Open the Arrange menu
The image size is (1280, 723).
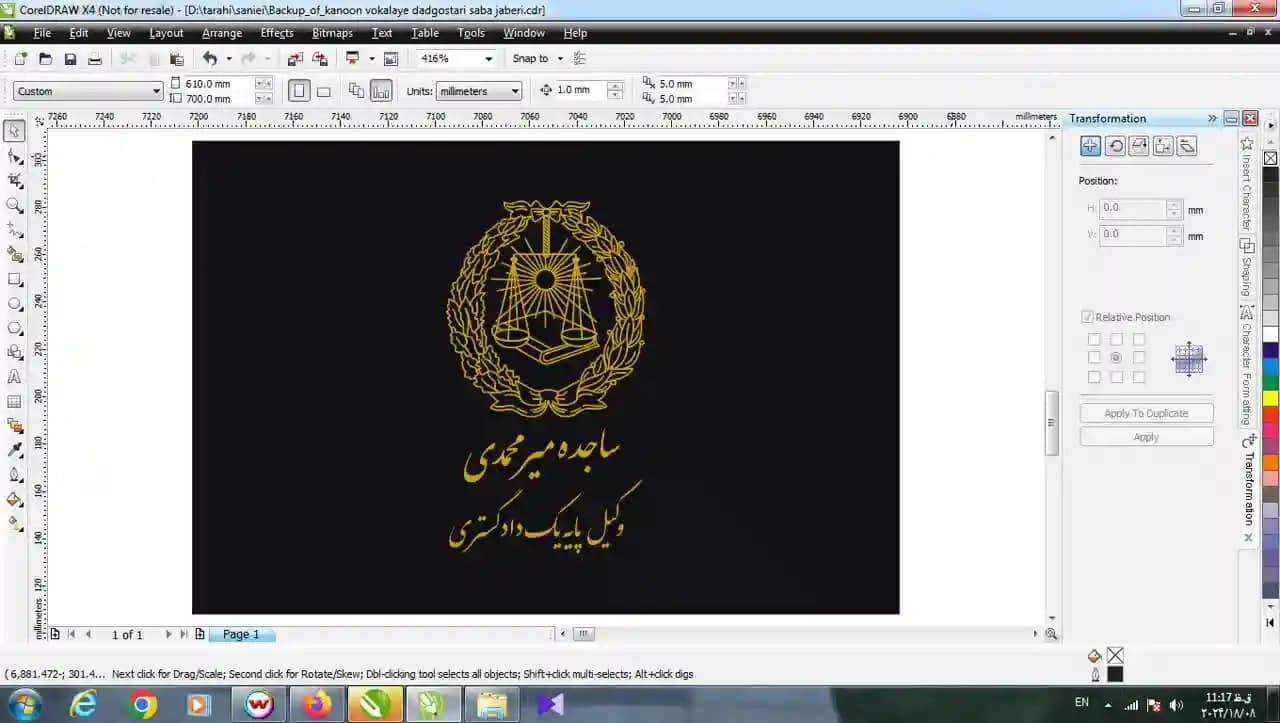tap(222, 33)
